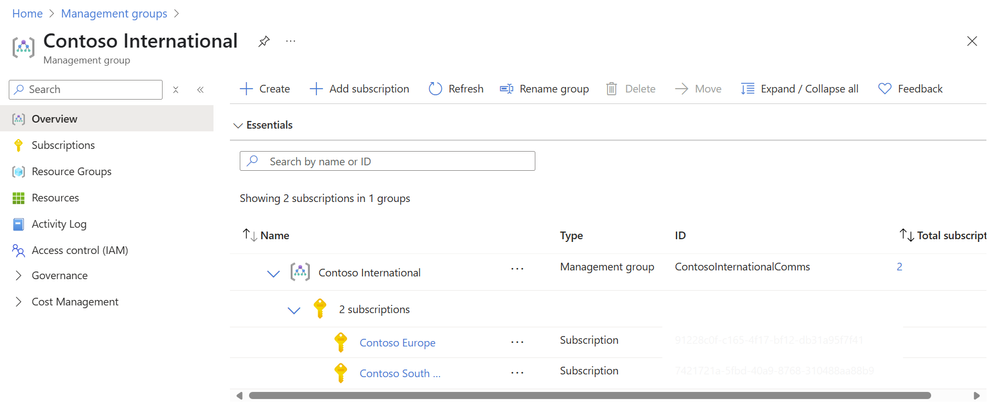Close the Contoso International blade
The image size is (999, 416).
point(972,41)
